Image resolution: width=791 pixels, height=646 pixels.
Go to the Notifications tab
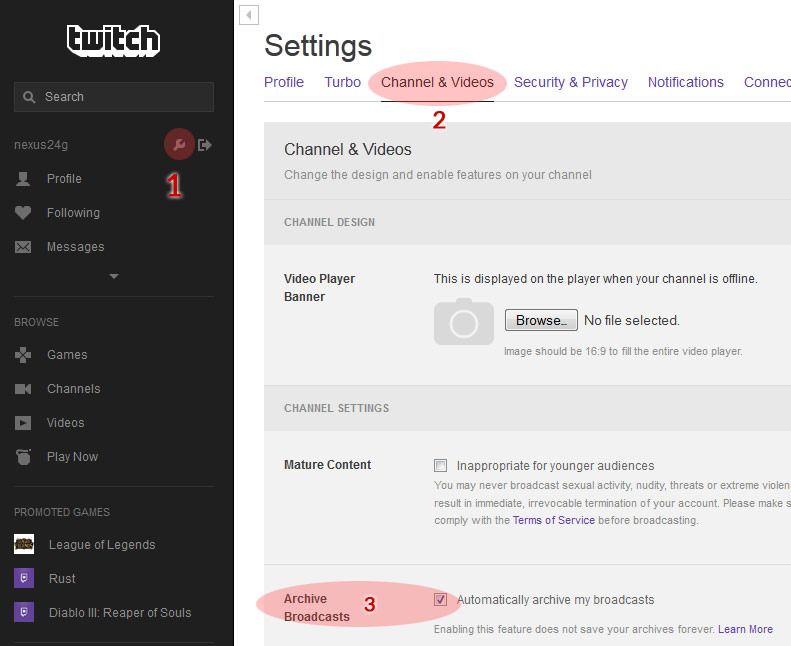[686, 82]
